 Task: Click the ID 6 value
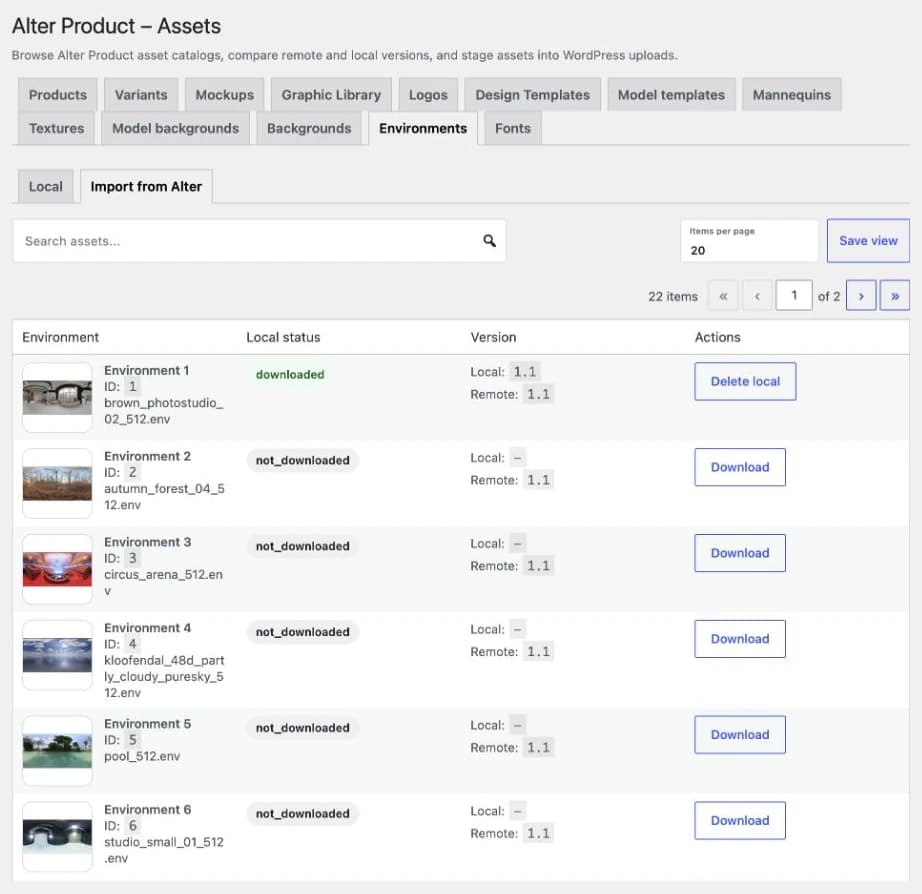click(132, 826)
